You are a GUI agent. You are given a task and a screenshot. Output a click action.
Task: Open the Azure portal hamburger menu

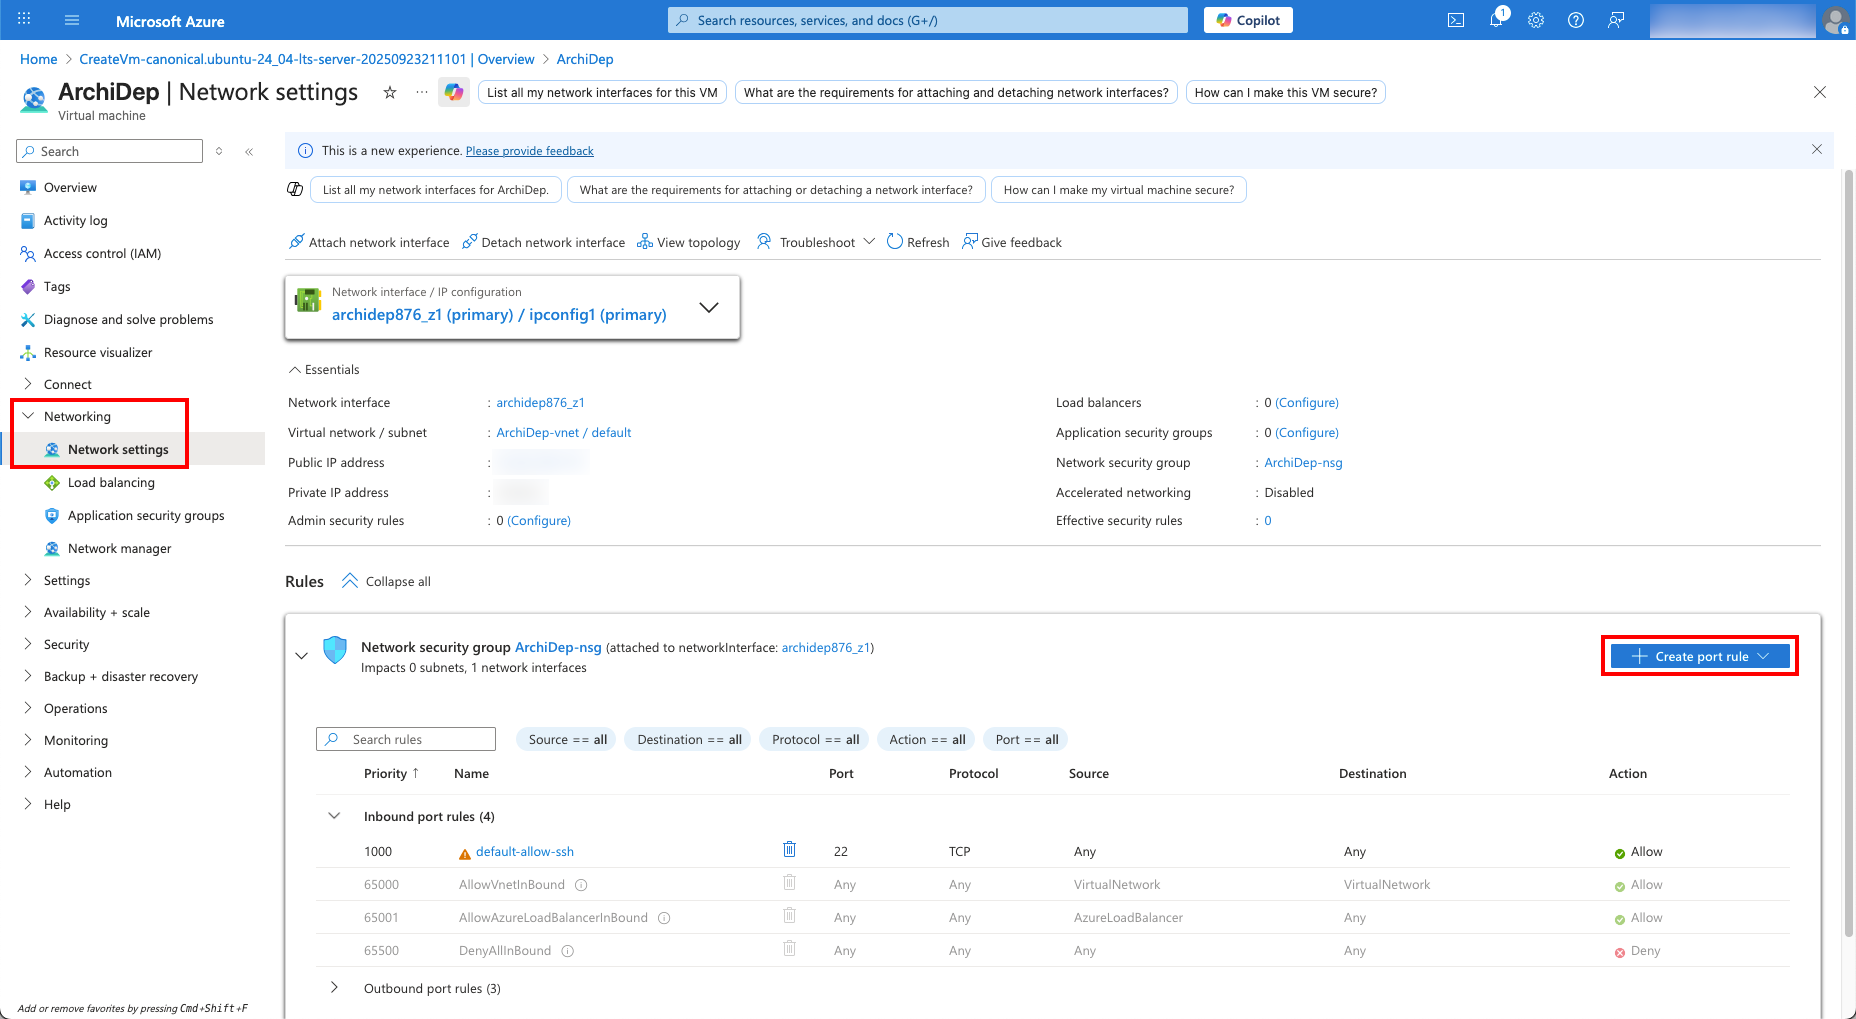coord(72,20)
